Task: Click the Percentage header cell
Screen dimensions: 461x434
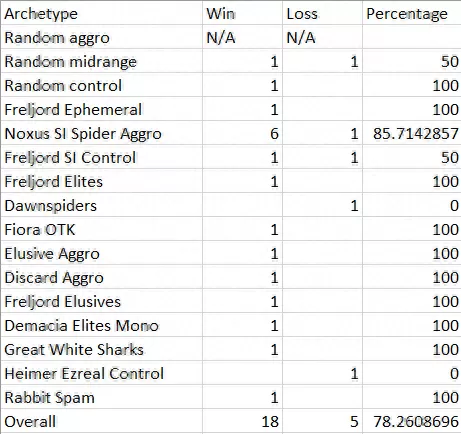Action: click(412, 13)
